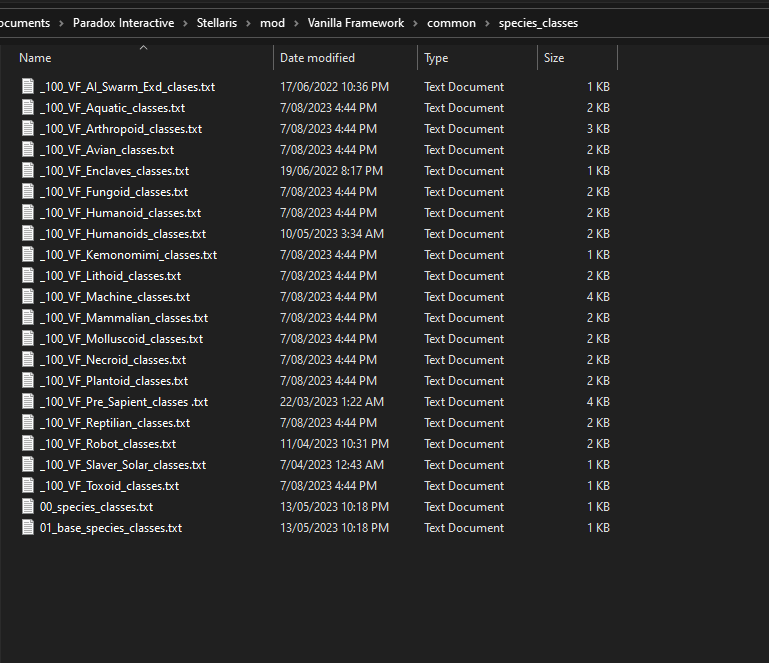The width and height of the screenshot is (769, 663).
Task: Click the file icon for _100_VF_AI_Swarm_Exd_clases.txt
Action: 28,86
